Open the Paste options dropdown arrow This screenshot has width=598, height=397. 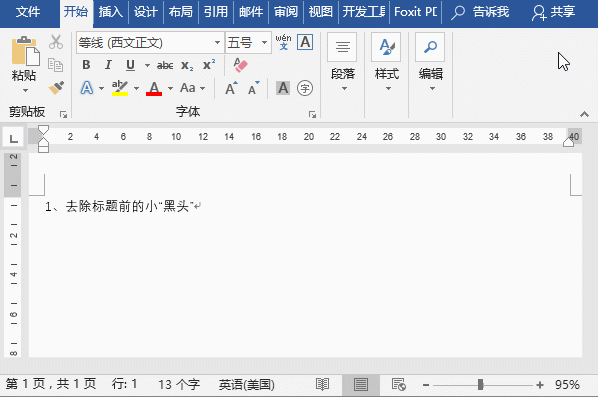(x=25, y=90)
